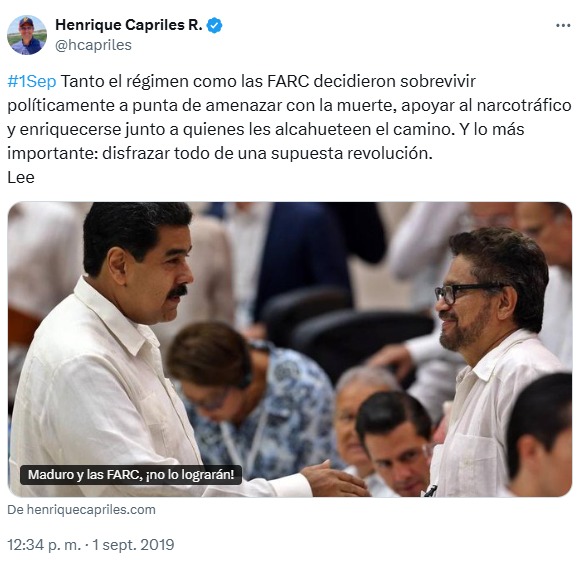Click the 'Maduro y las FARC' caption label
This screenshot has height=566, width=579.
(x=131, y=474)
